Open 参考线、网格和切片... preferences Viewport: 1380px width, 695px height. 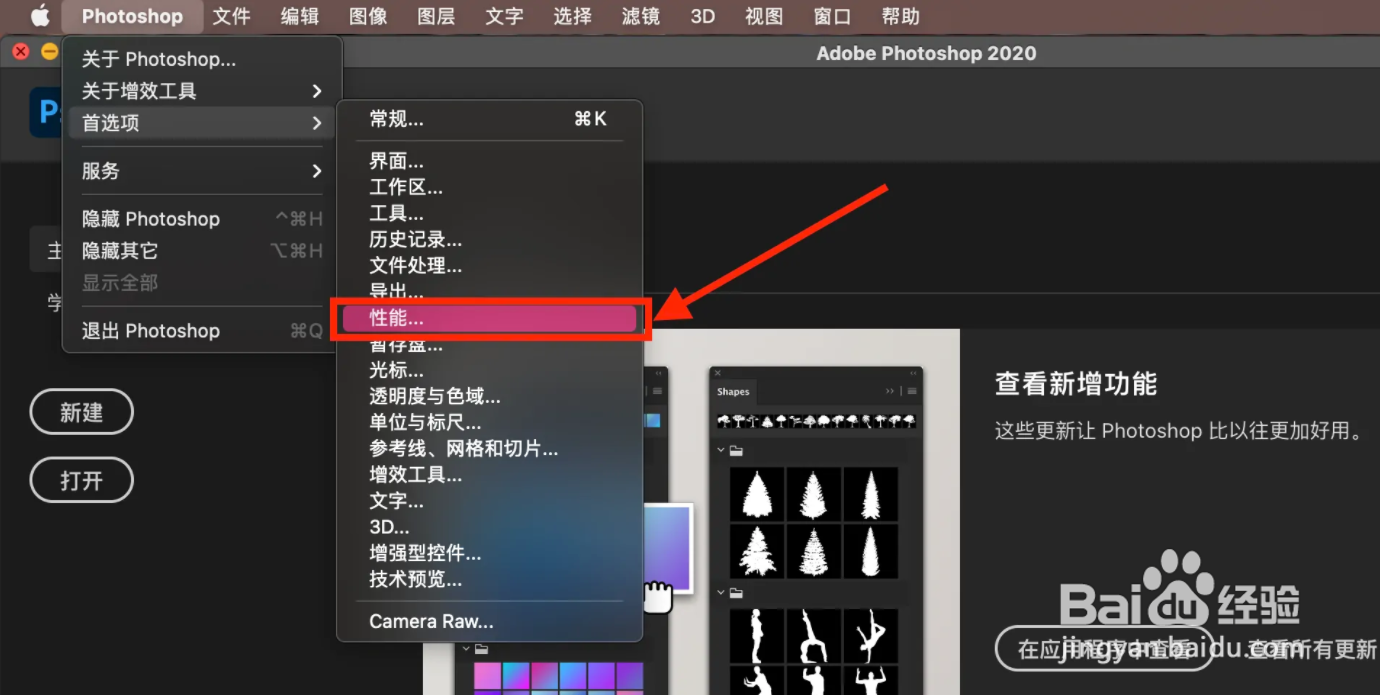(x=489, y=449)
